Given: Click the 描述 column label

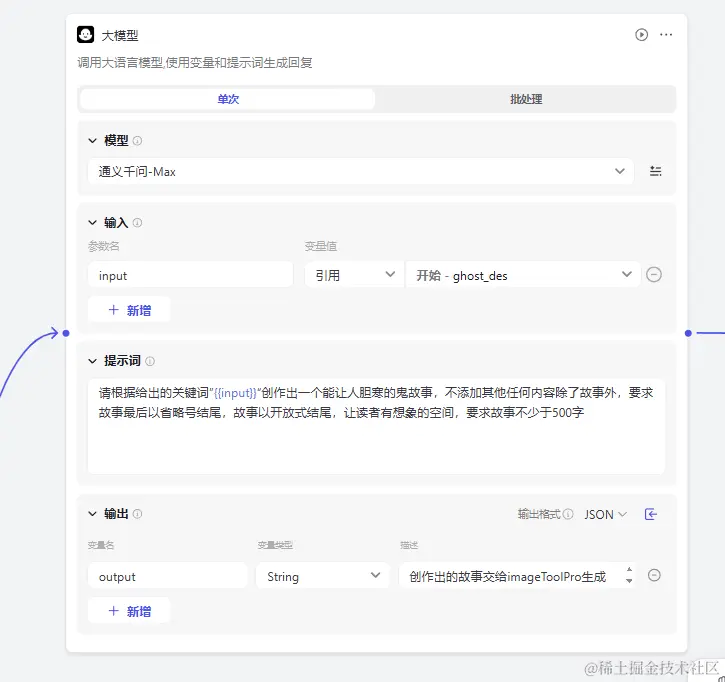Looking at the screenshot, I should tap(409, 545).
